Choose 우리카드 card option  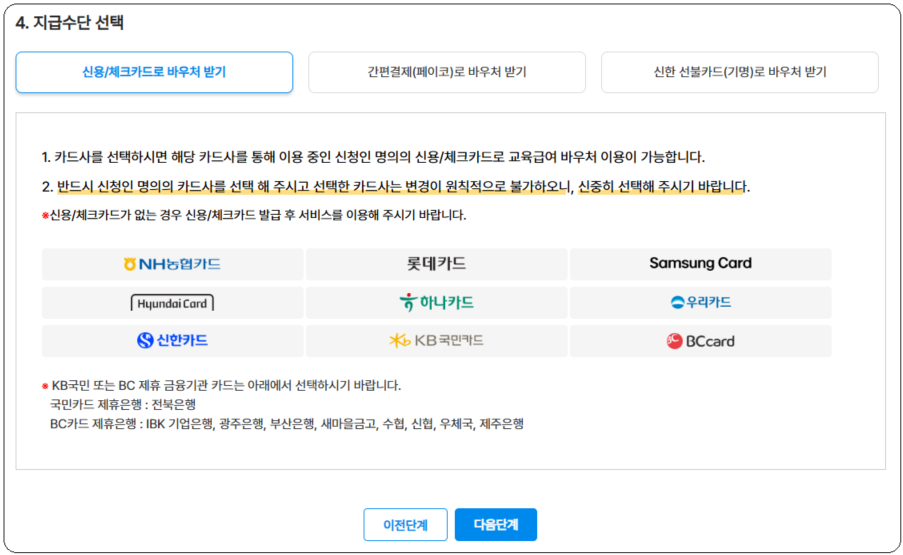coord(700,303)
